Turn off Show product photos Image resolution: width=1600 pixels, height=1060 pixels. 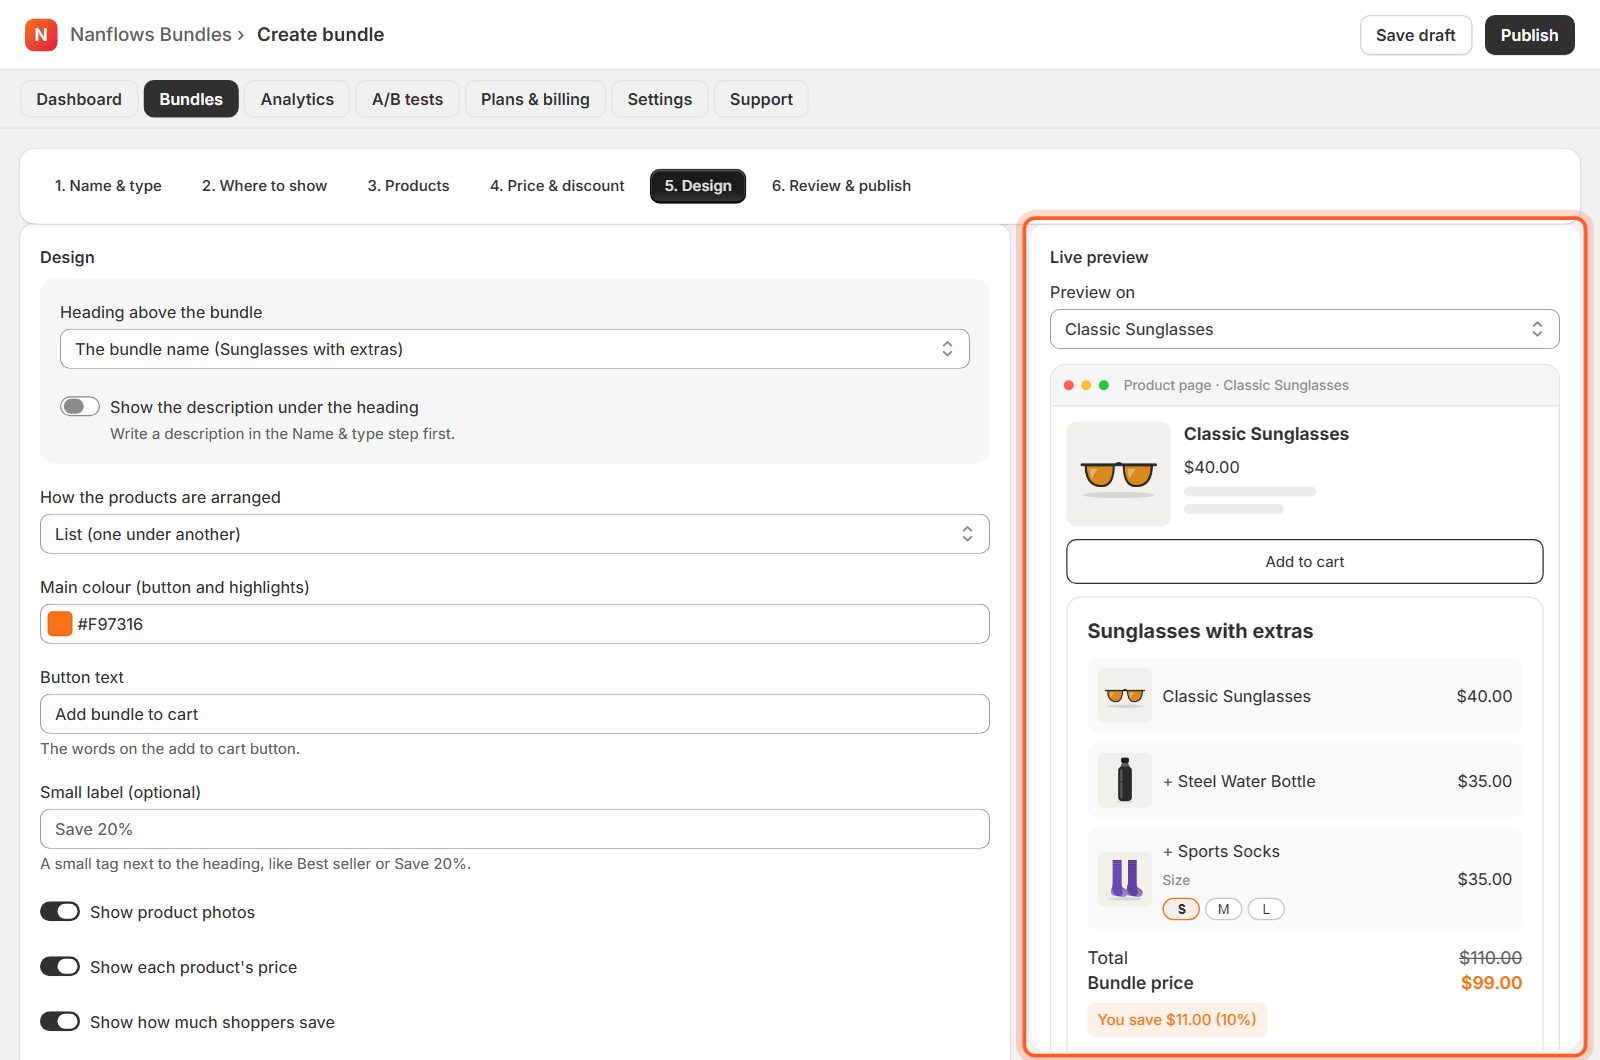pos(60,911)
